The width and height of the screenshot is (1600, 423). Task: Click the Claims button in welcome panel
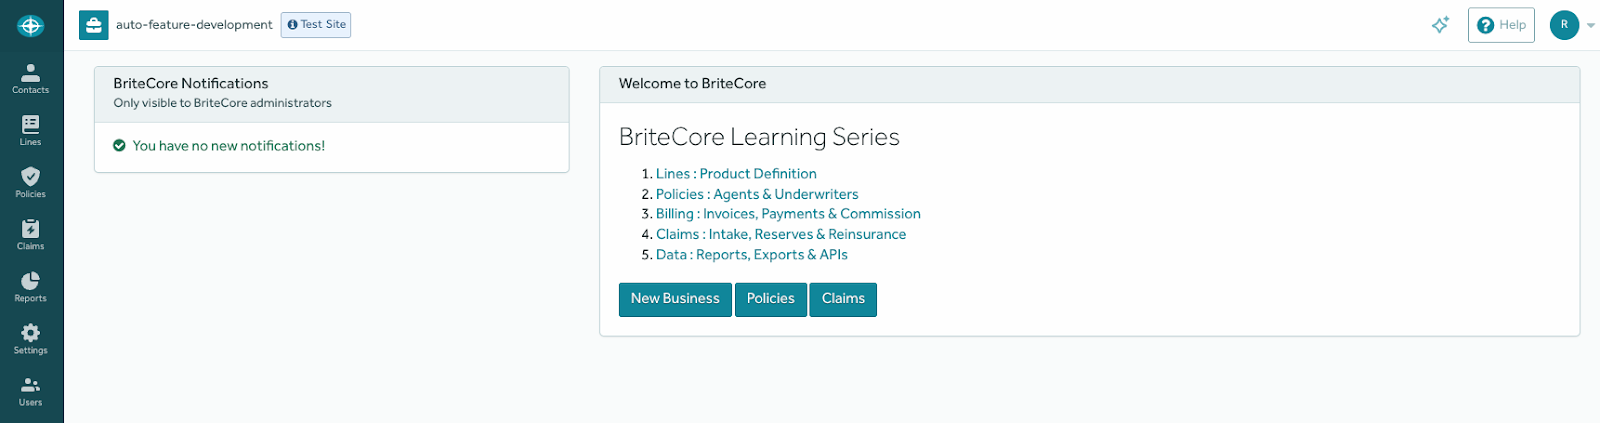click(843, 299)
